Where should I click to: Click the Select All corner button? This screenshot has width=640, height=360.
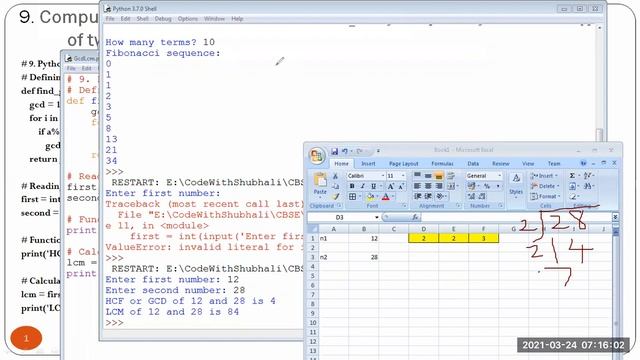313,229
